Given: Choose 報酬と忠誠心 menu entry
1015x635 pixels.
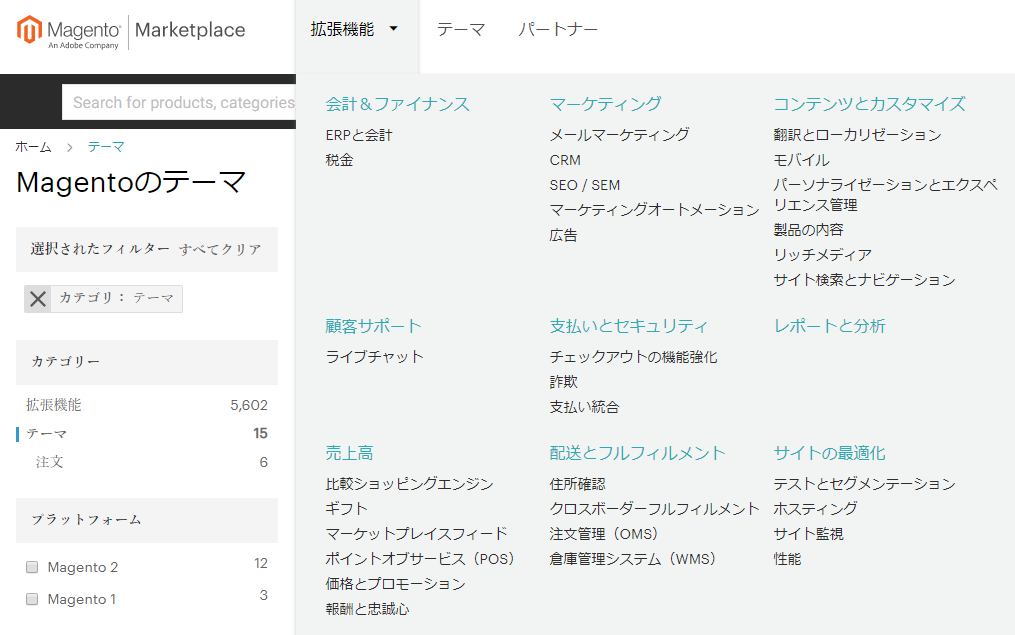Looking at the screenshot, I should 367,609.
